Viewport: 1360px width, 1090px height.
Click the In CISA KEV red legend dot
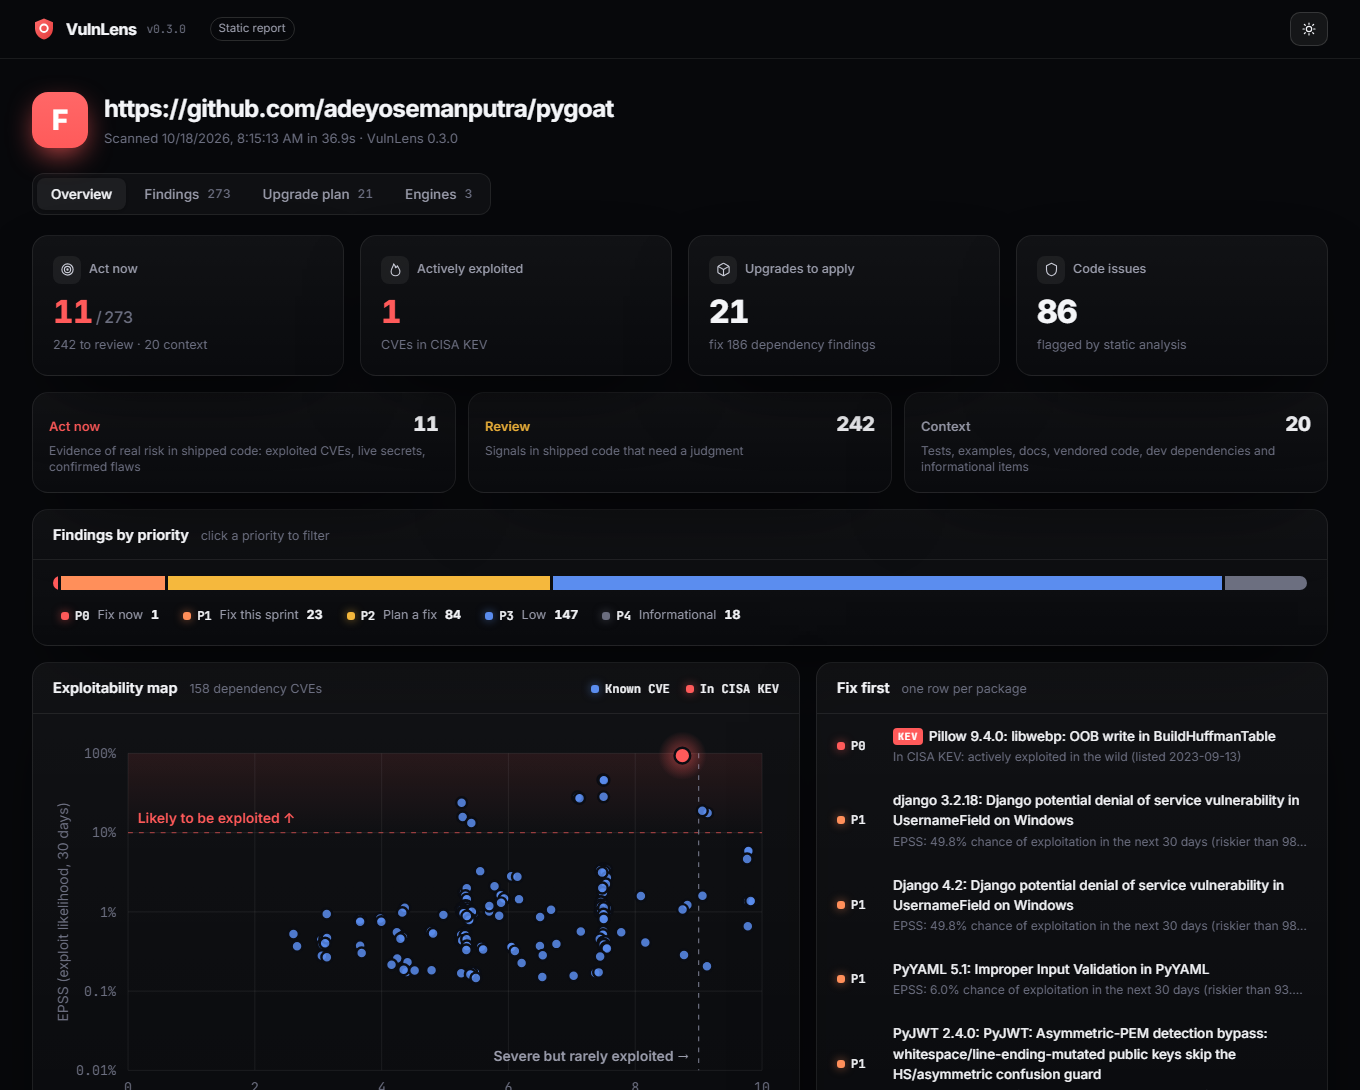point(690,689)
